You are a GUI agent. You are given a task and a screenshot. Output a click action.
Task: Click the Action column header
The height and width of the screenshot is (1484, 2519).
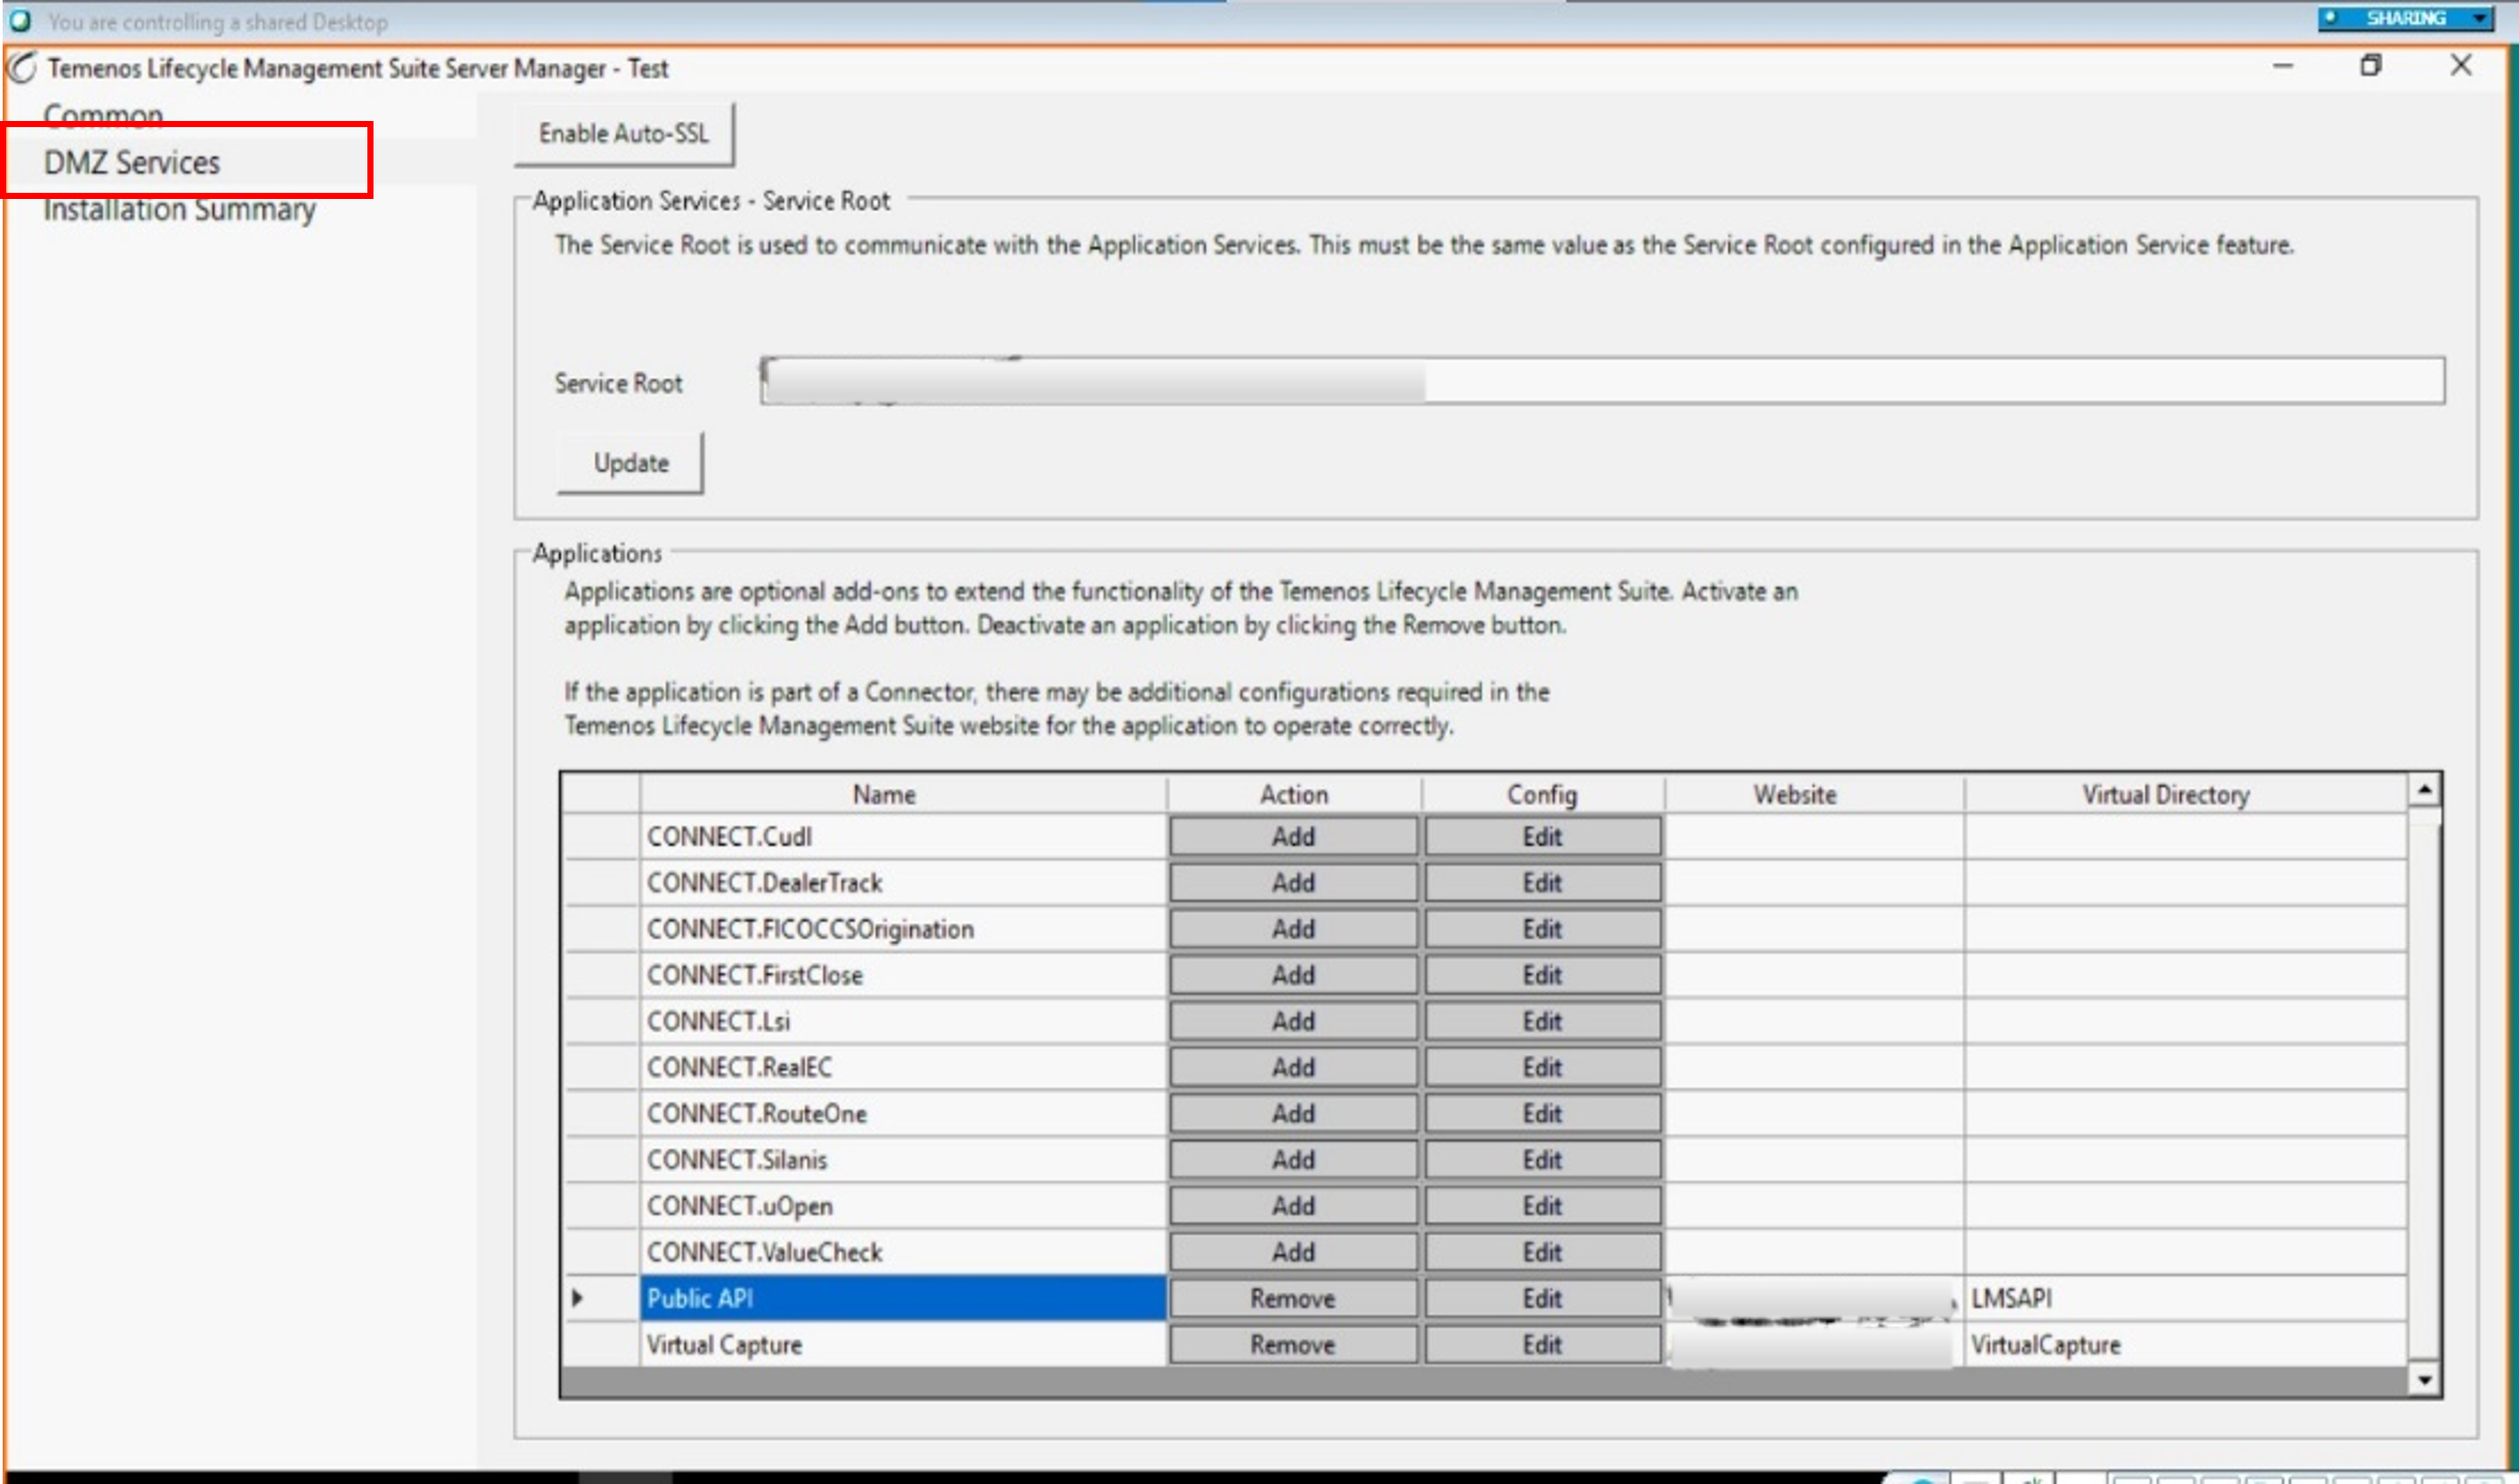point(1293,794)
